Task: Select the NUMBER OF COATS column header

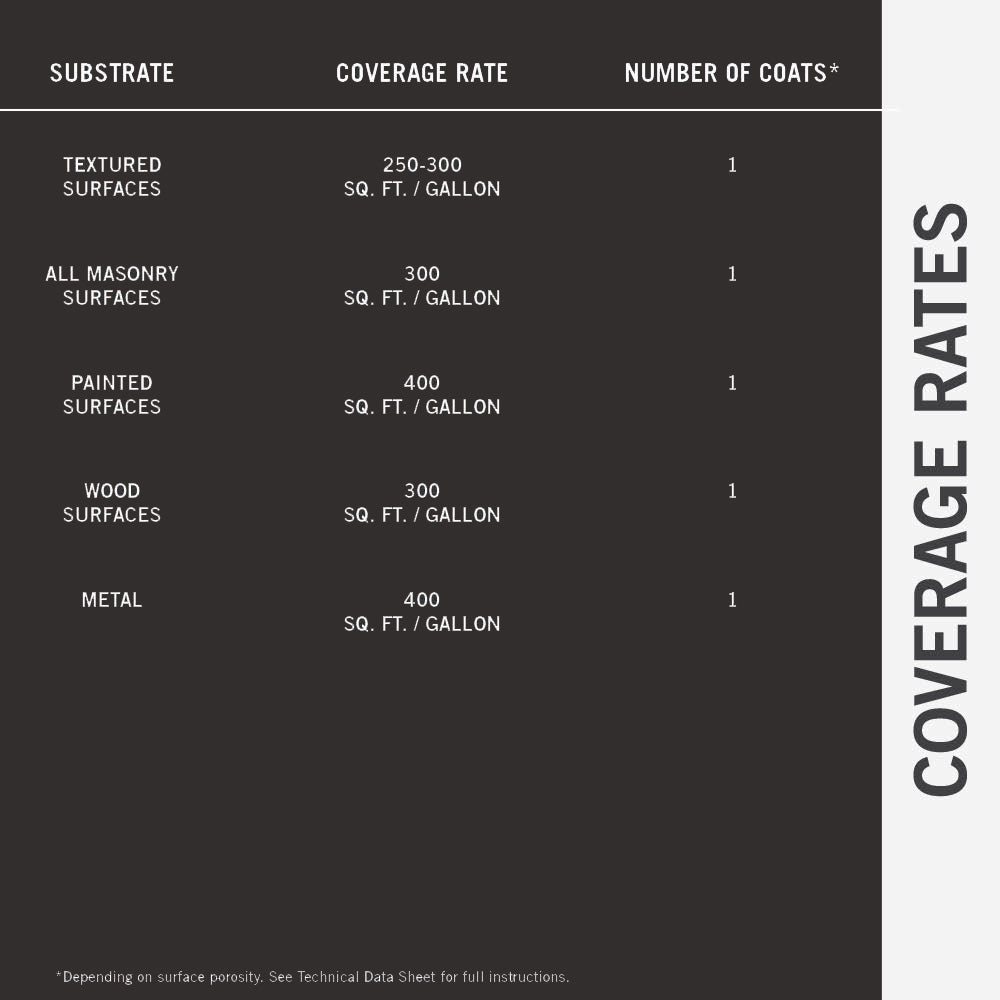Action: (x=731, y=73)
